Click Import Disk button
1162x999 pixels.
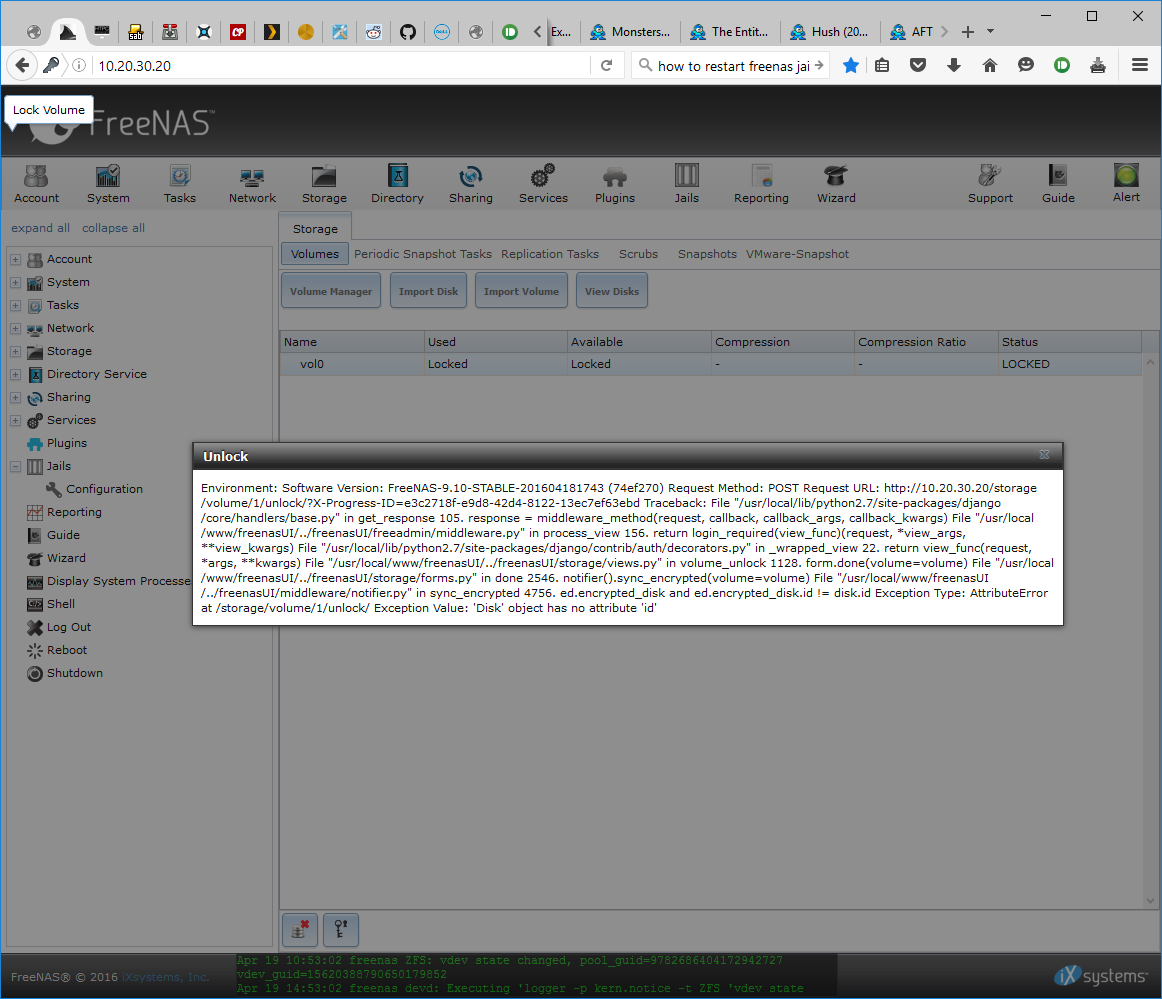click(428, 291)
